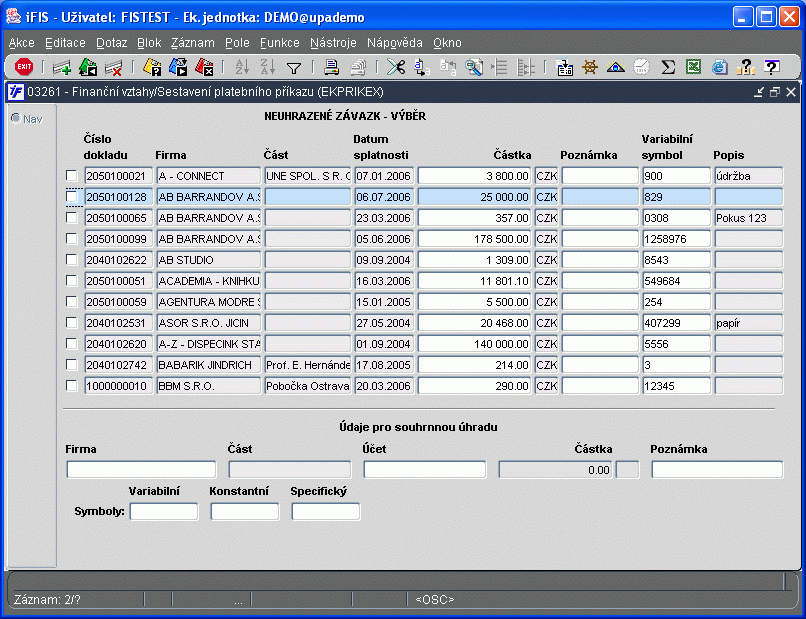Screen dimensions: 806x619
Task: Click the magnifier search icon
Action: (x=474, y=67)
